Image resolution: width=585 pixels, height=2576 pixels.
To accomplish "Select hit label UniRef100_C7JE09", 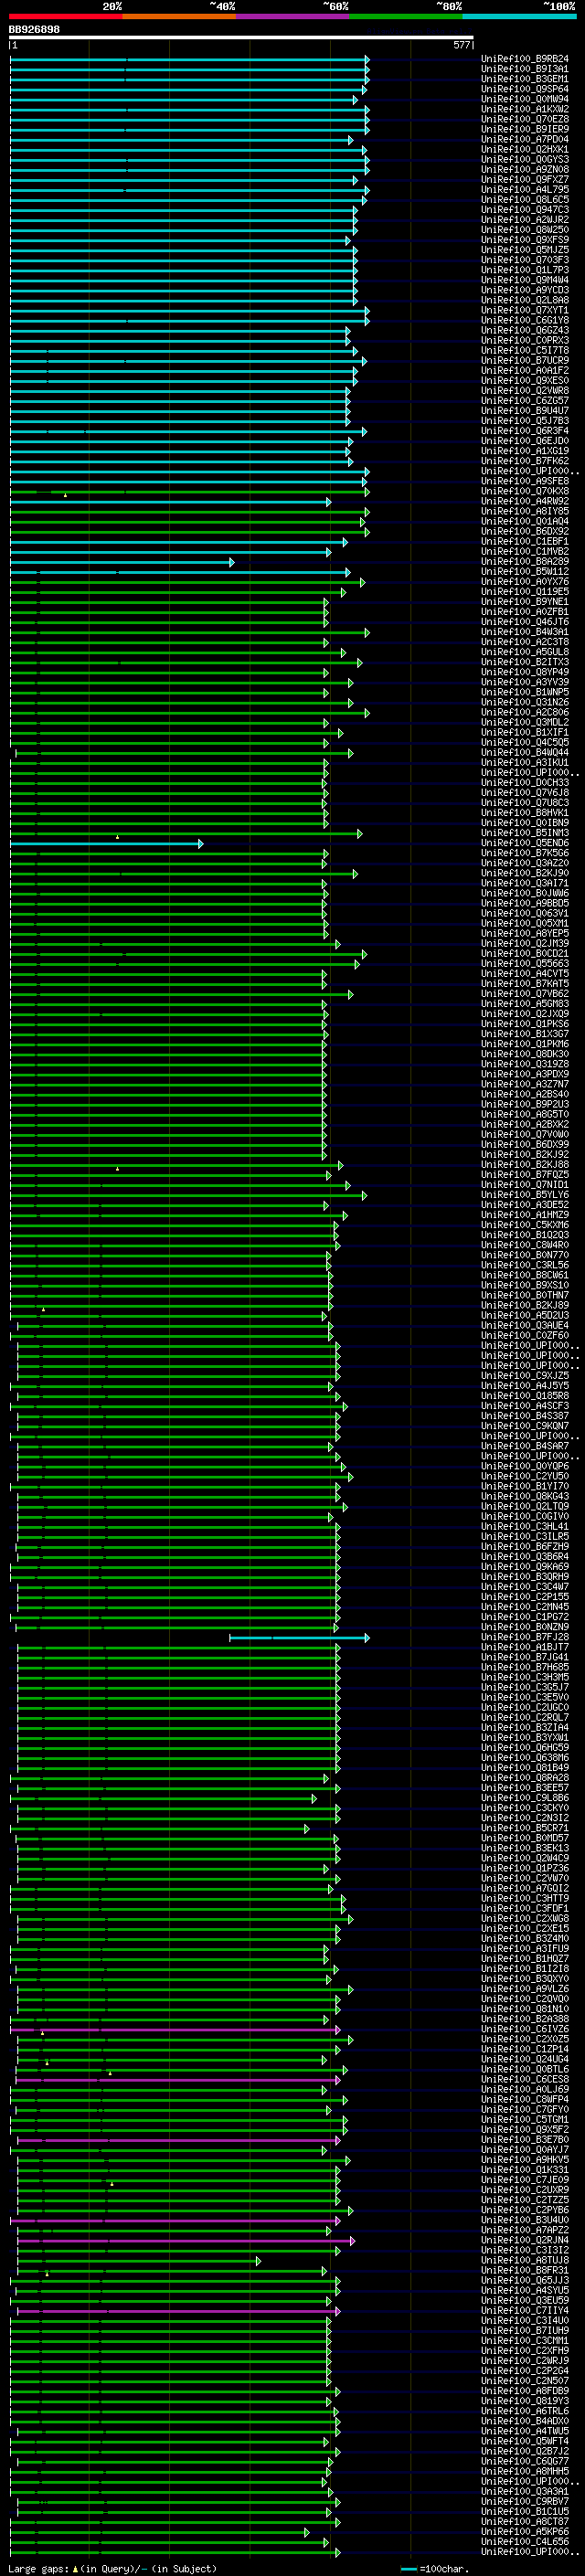I will click(x=525, y=2180).
